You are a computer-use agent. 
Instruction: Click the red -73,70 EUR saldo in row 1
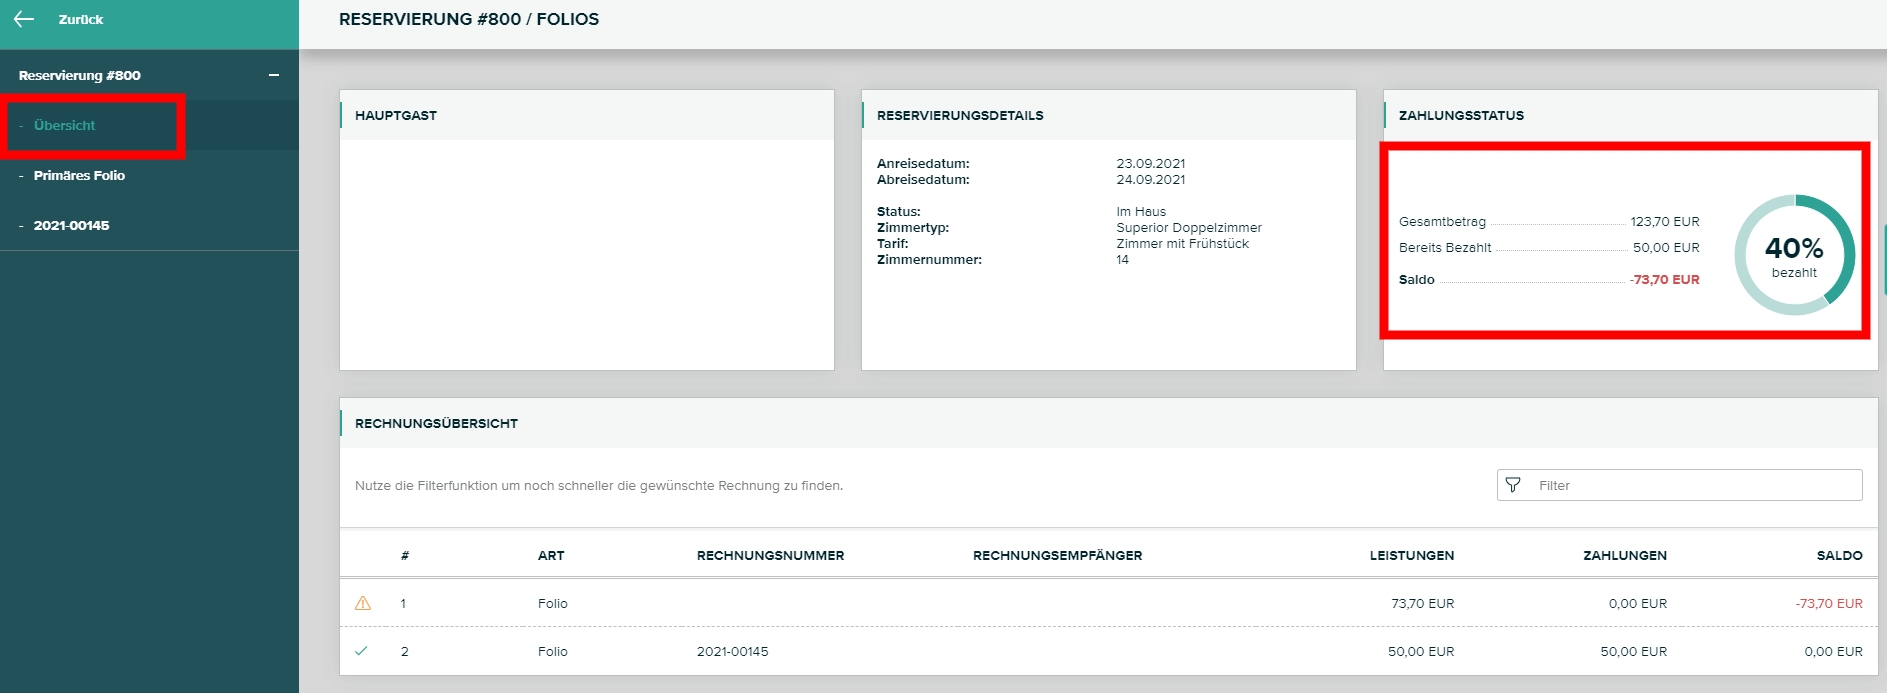1828,603
